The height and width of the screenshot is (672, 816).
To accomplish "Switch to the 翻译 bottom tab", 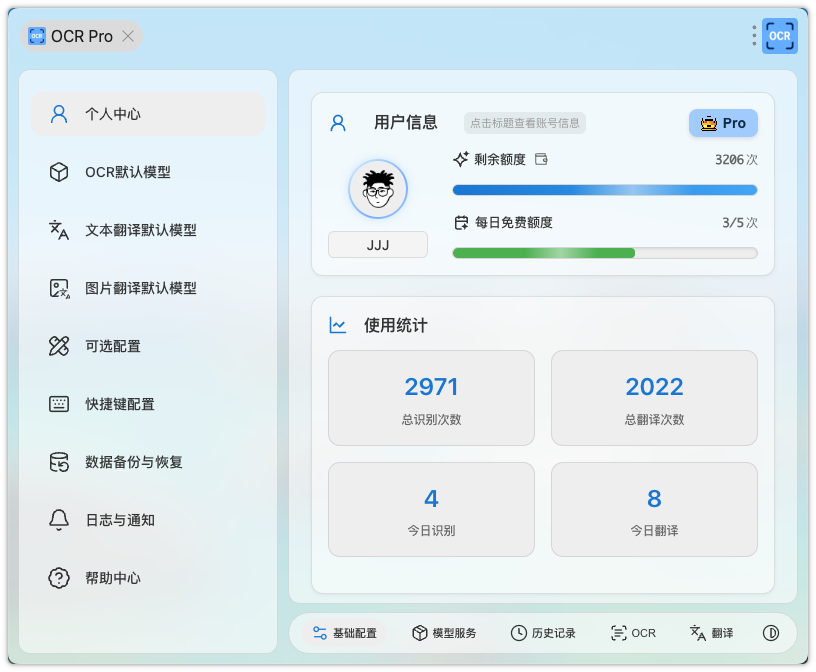I will [x=711, y=633].
